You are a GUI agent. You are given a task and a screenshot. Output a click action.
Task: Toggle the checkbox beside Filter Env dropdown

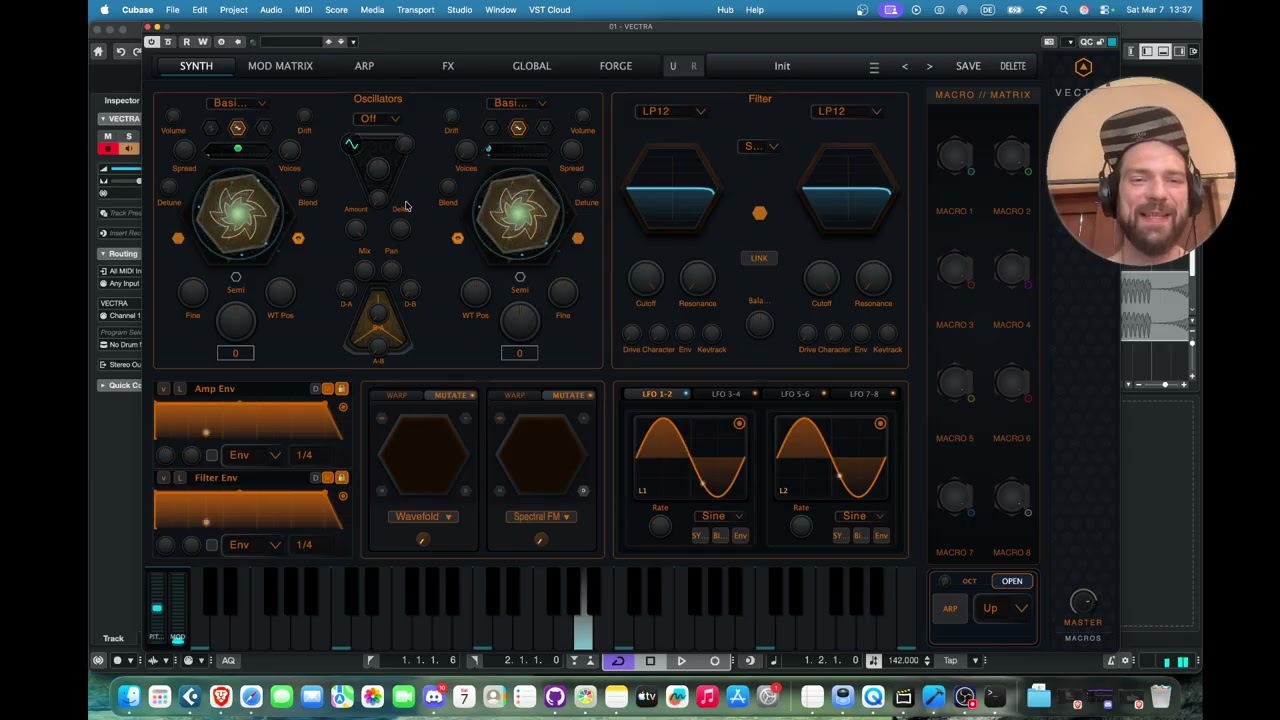click(x=212, y=545)
